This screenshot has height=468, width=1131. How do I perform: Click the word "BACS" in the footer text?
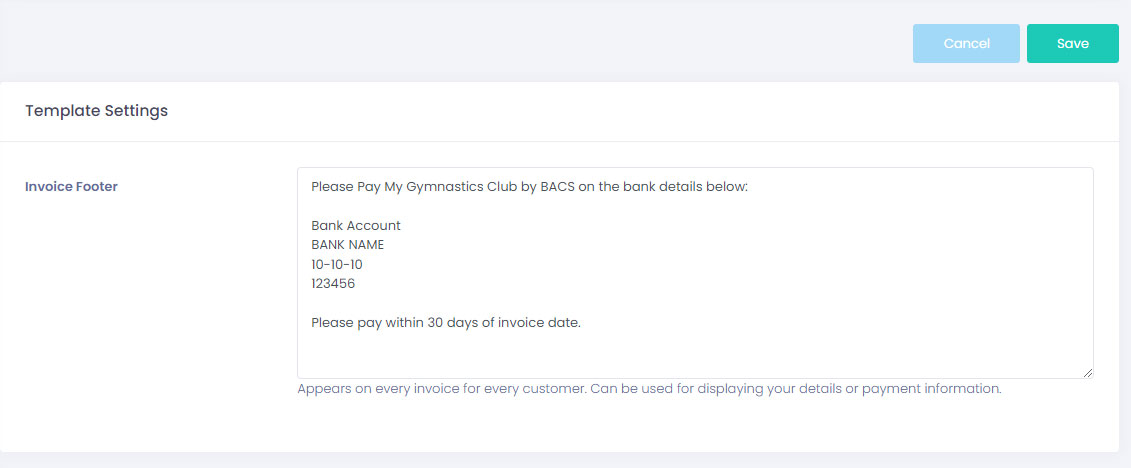[x=559, y=186]
